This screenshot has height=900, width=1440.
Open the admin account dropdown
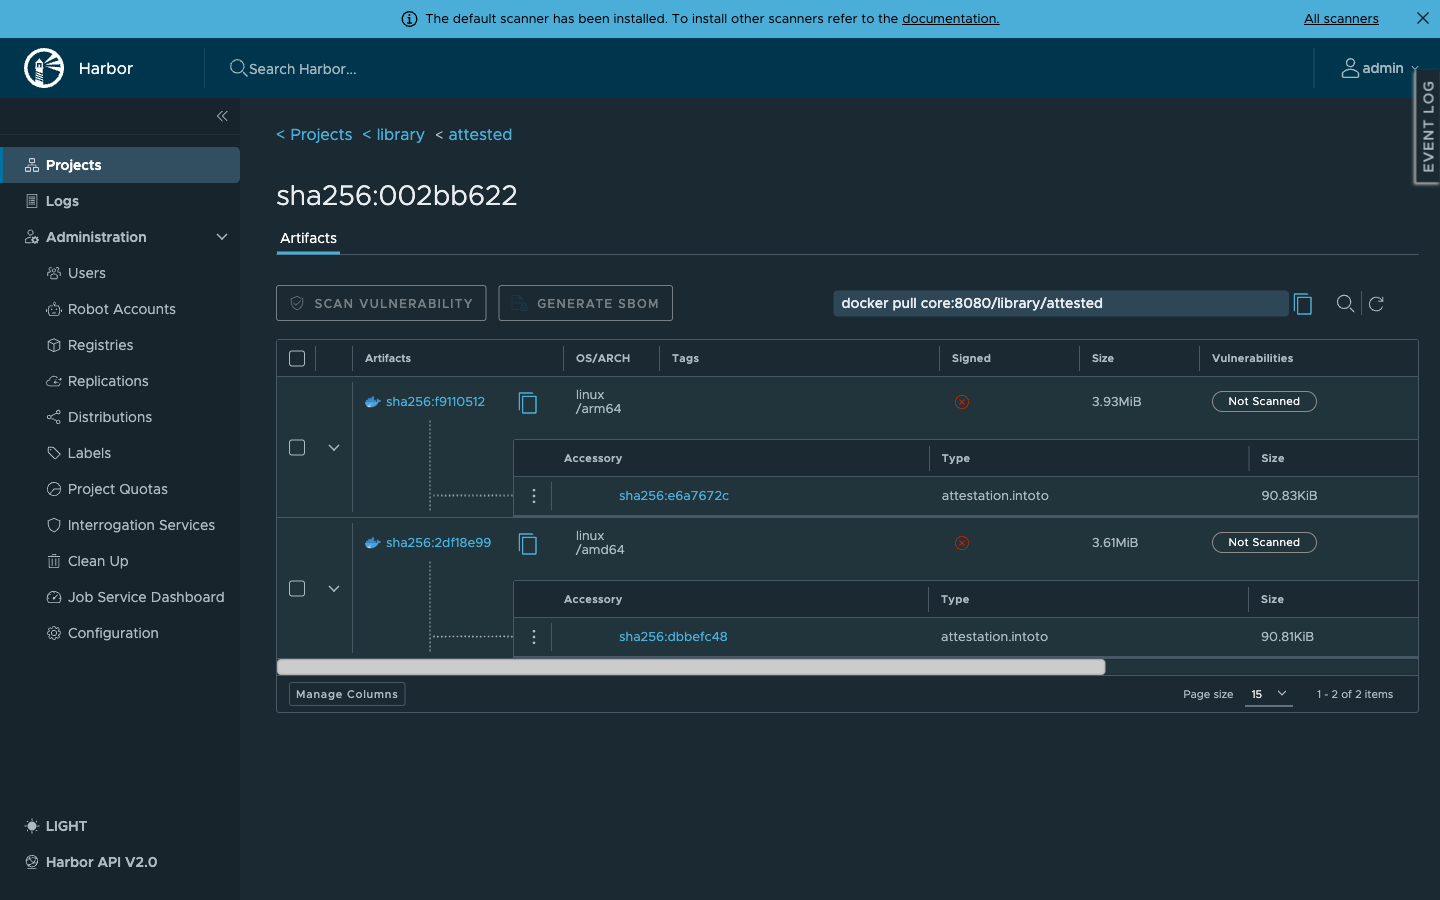click(x=1380, y=68)
